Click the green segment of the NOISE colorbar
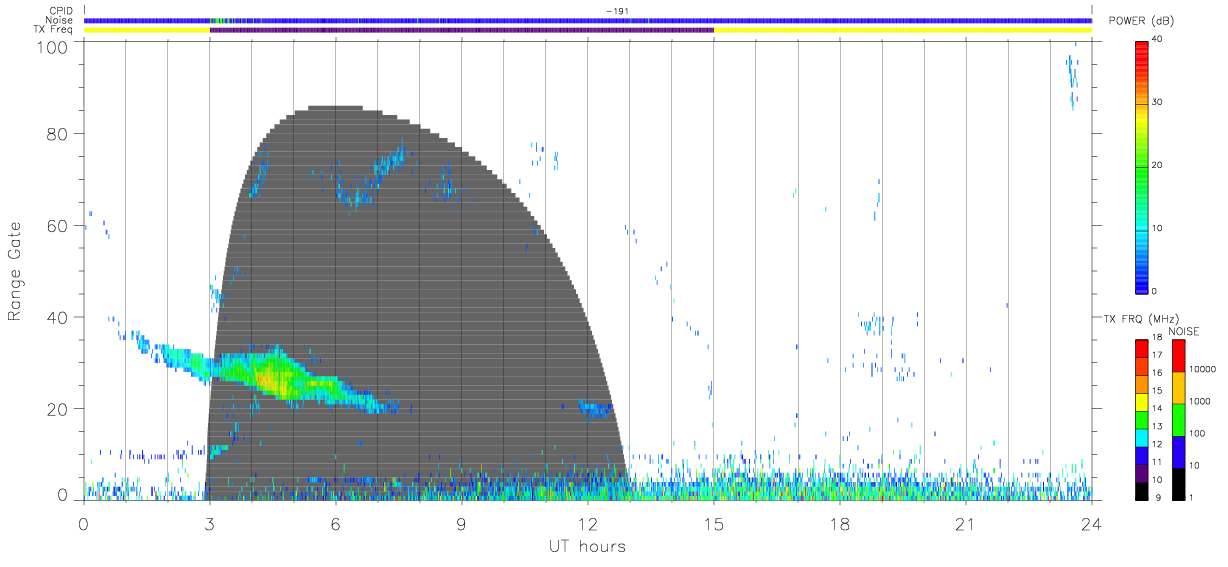The height and width of the screenshot is (567, 1228). click(x=1178, y=420)
